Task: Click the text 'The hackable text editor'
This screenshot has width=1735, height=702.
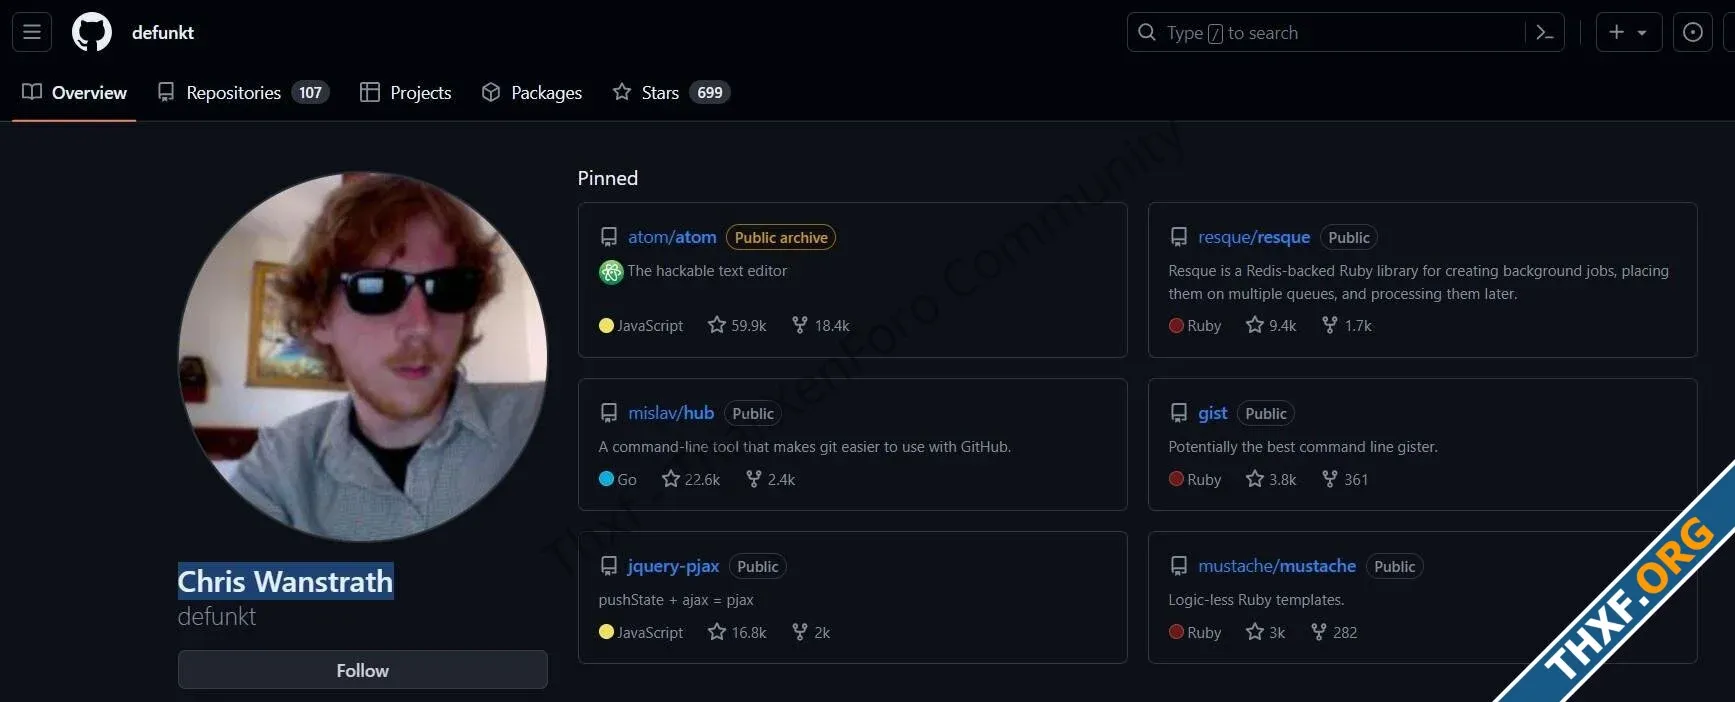Action: coord(707,271)
